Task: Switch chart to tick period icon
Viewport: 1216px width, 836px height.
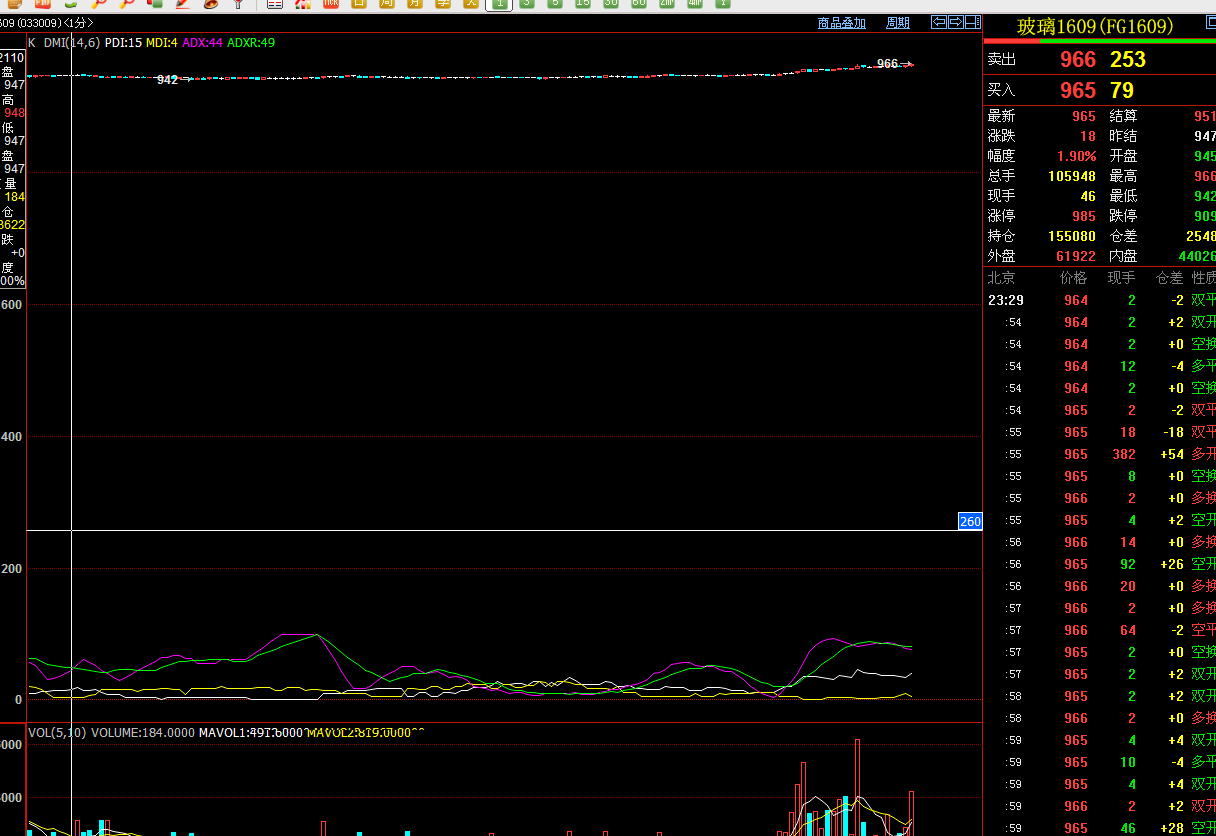Action: pyautogui.click(x=331, y=4)
